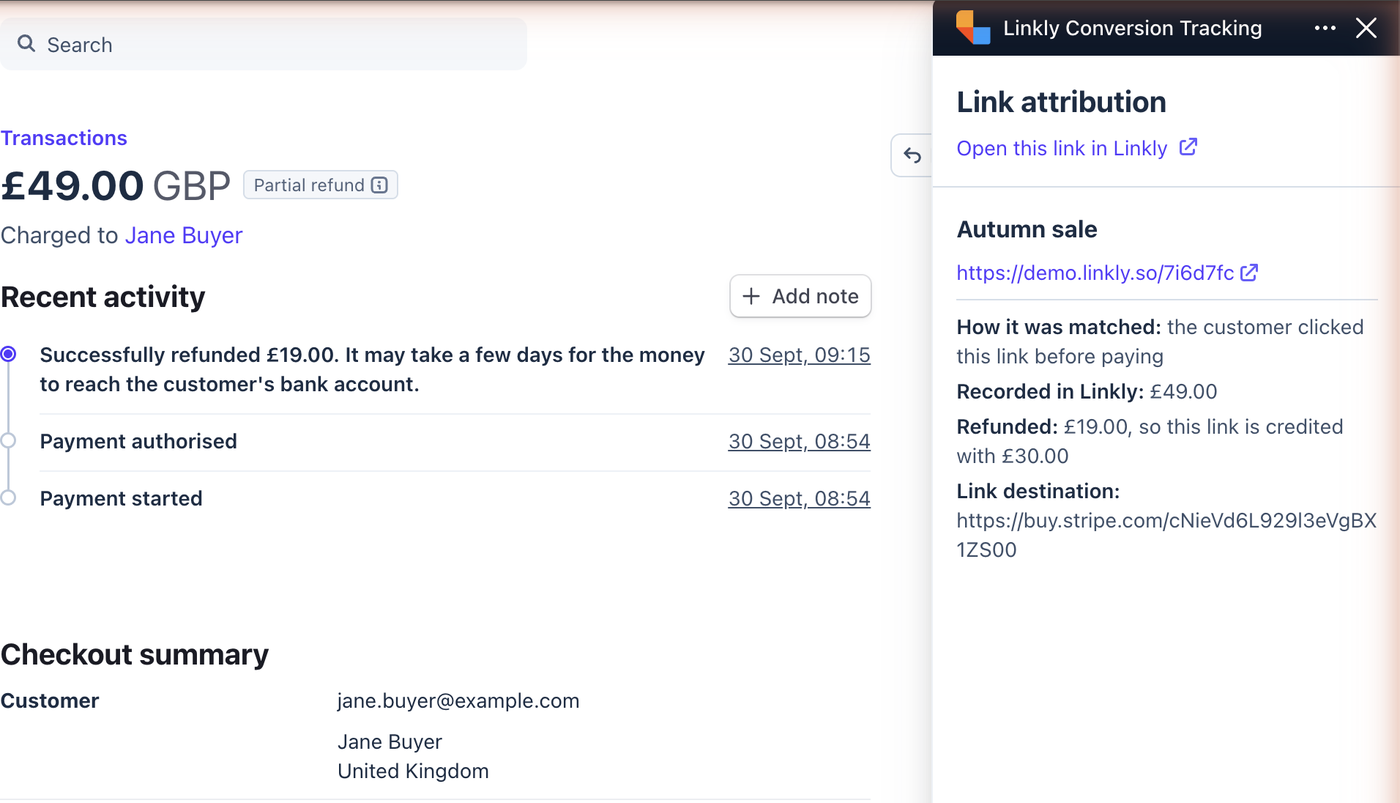Click the plus icon in Add note
Screen dimensions: 1400x803
751,296
